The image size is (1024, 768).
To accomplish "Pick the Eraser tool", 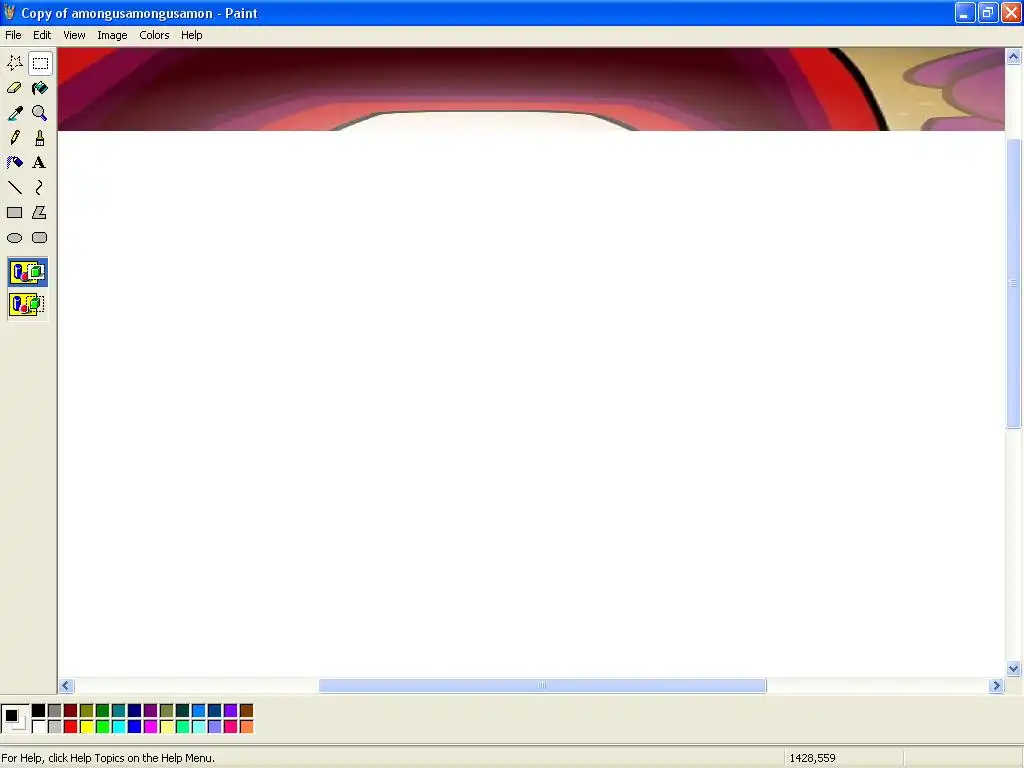I will pyautogui.click(x=14, y=88).
